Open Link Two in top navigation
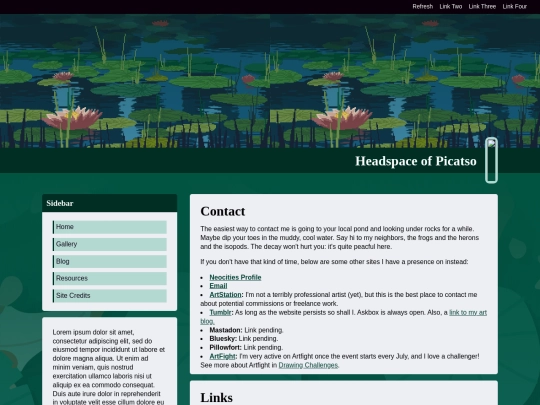This screenshot has height=405, width=540. [450, 7]
